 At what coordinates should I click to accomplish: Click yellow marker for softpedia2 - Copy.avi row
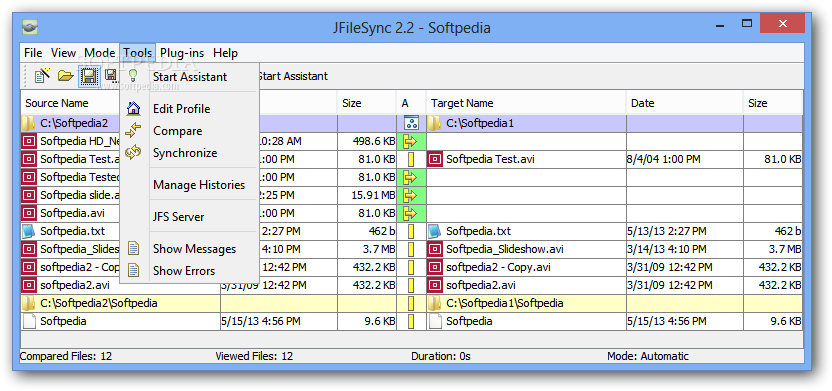click(x=411, y=268)
